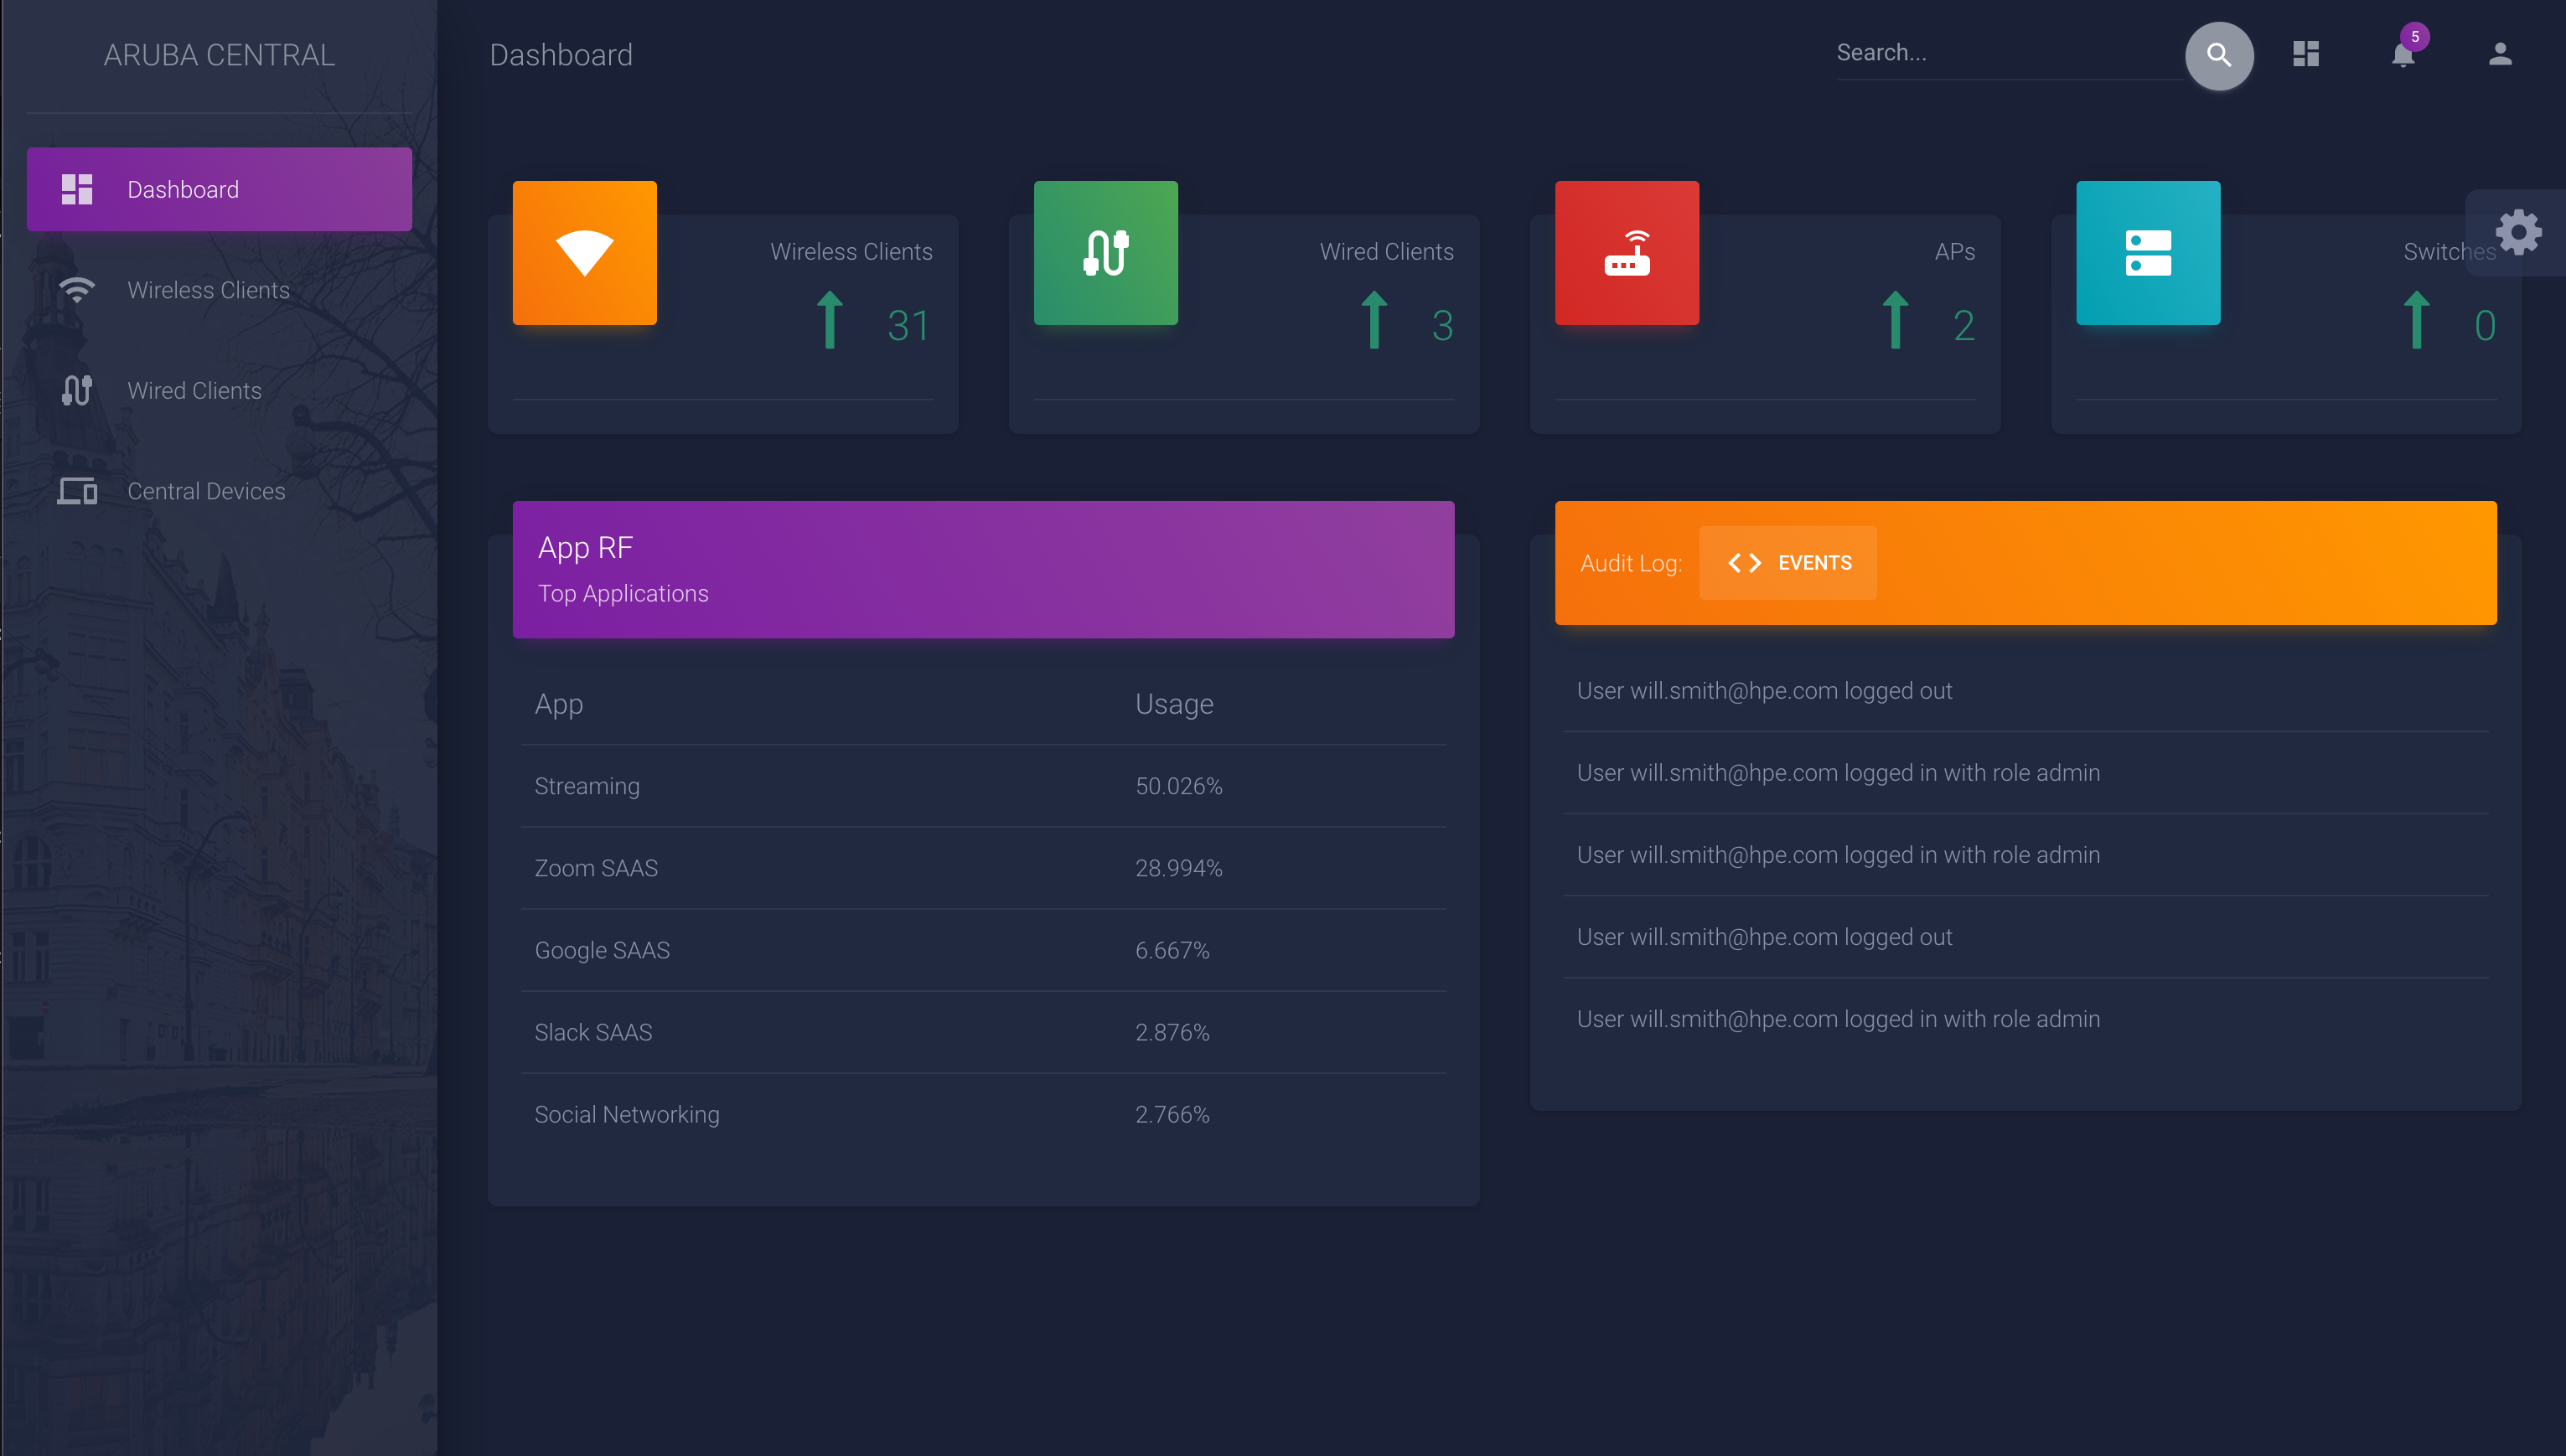Select the Wireless Clients wifi icon in sidebar
This screenshot has width=2566, height=1456.
click(77, 290)
